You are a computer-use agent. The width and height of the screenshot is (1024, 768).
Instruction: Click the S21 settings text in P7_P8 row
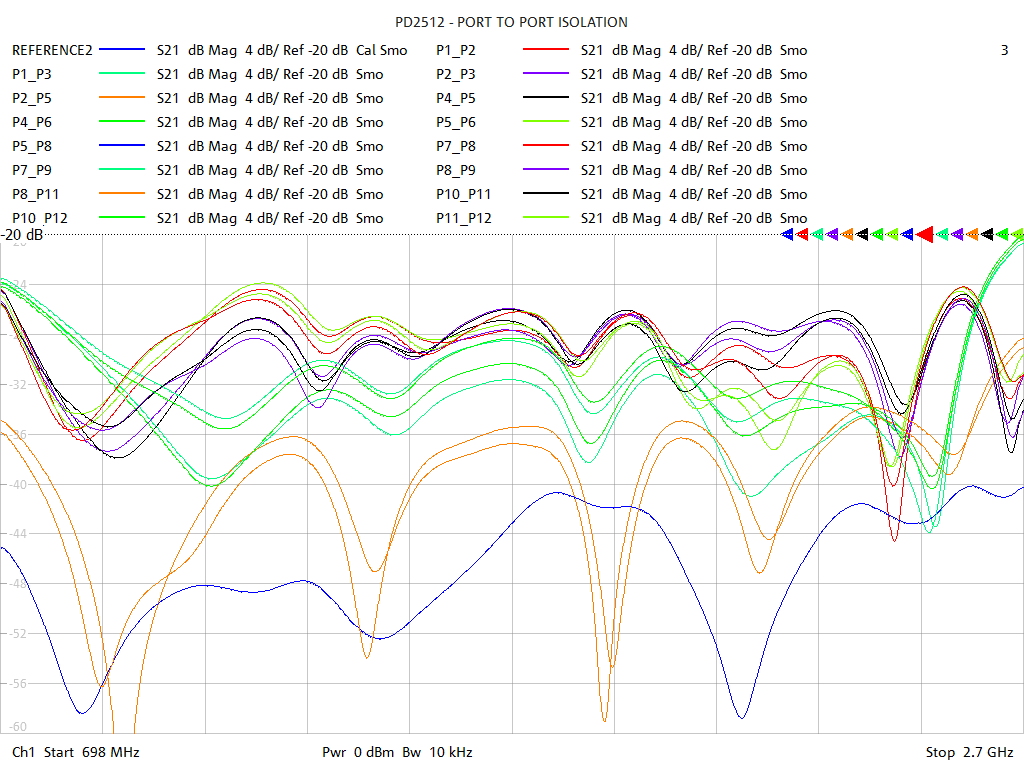694,146
